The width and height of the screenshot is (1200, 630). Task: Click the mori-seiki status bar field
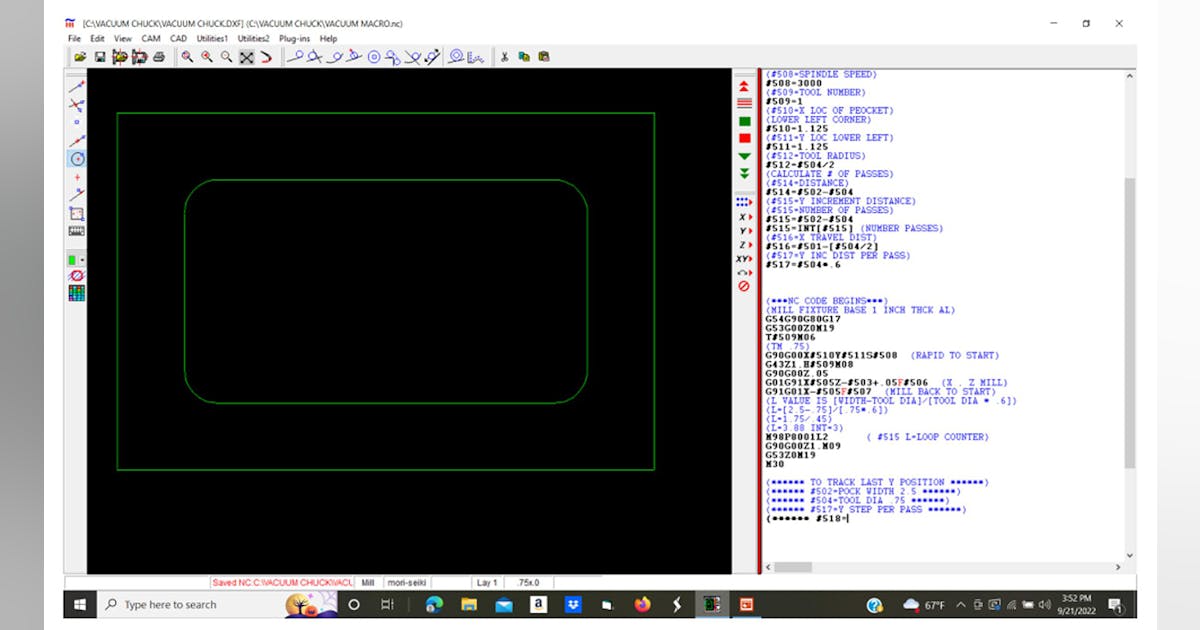pos(405,582)
